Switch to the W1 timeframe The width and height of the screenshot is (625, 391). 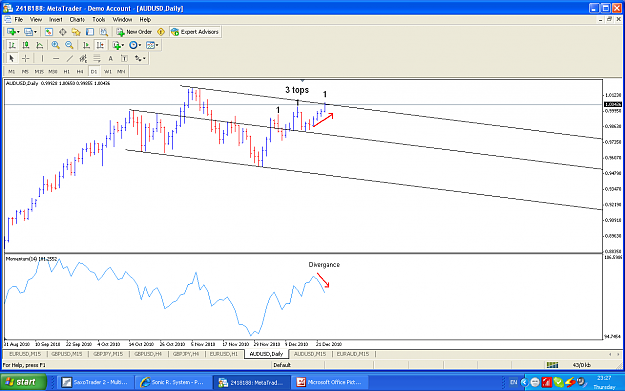tap(108, 72)
